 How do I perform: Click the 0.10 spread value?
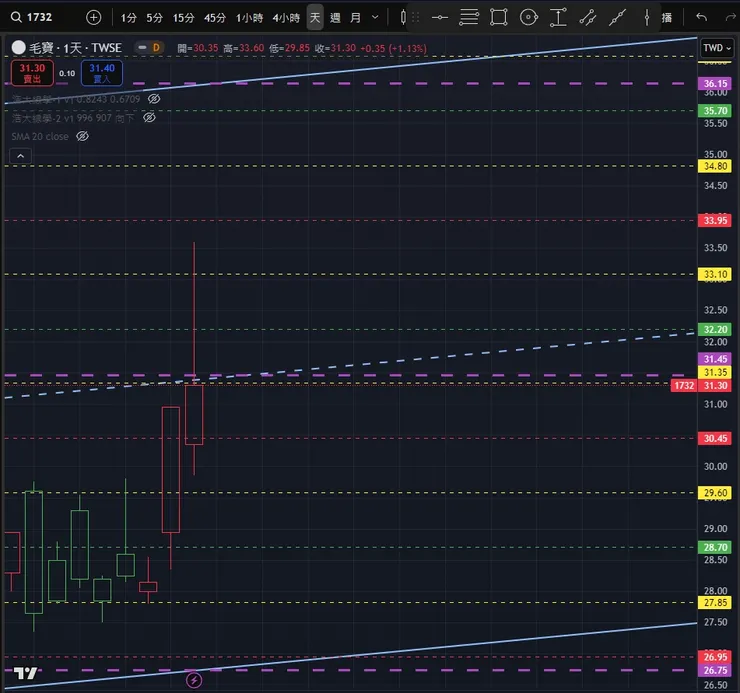tap(67, 73)
